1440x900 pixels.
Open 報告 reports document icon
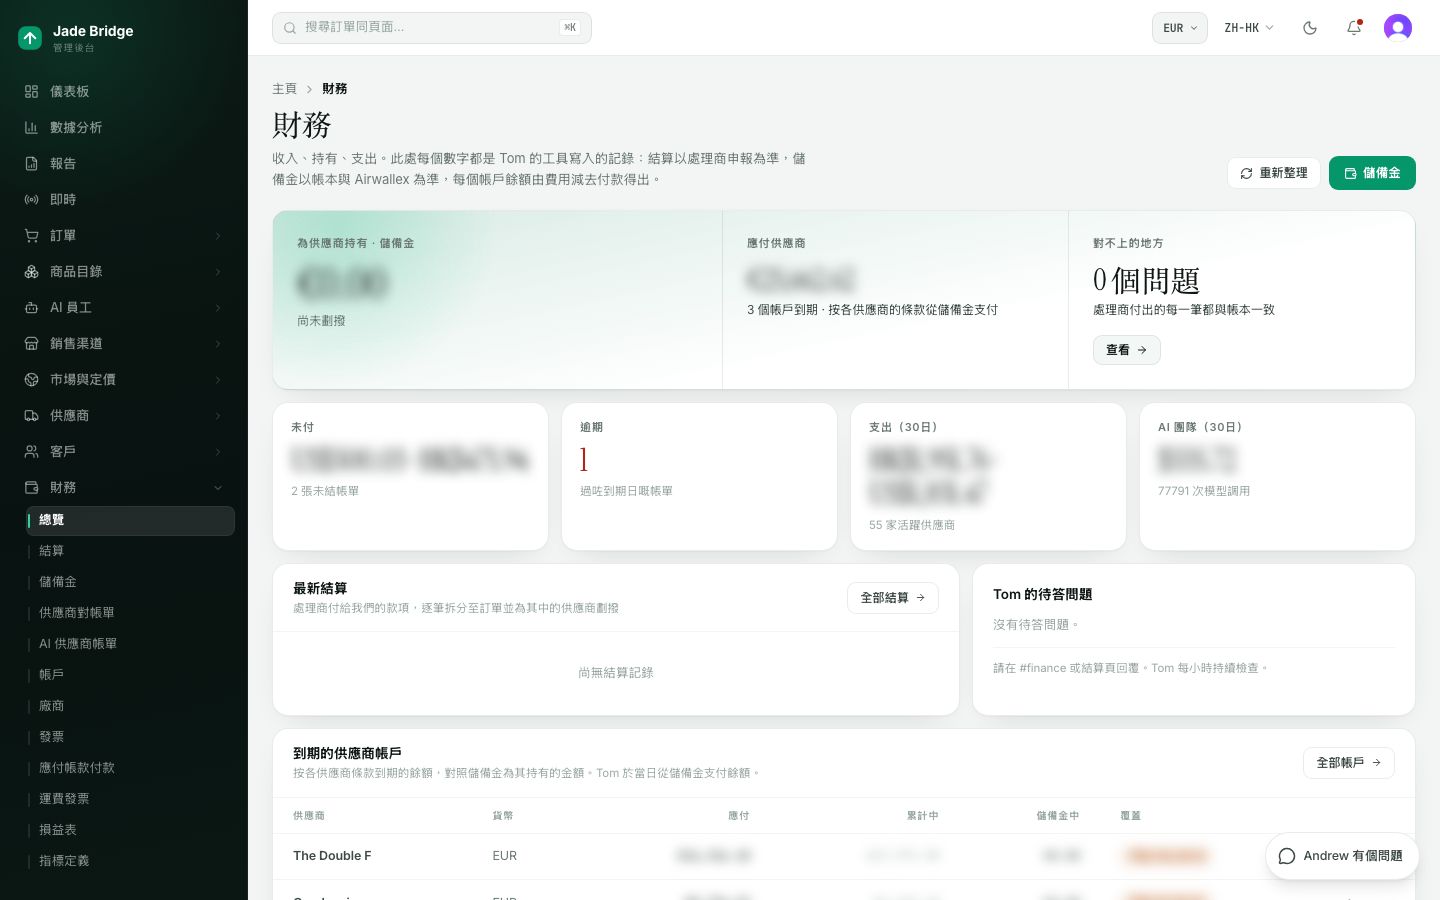31,163
